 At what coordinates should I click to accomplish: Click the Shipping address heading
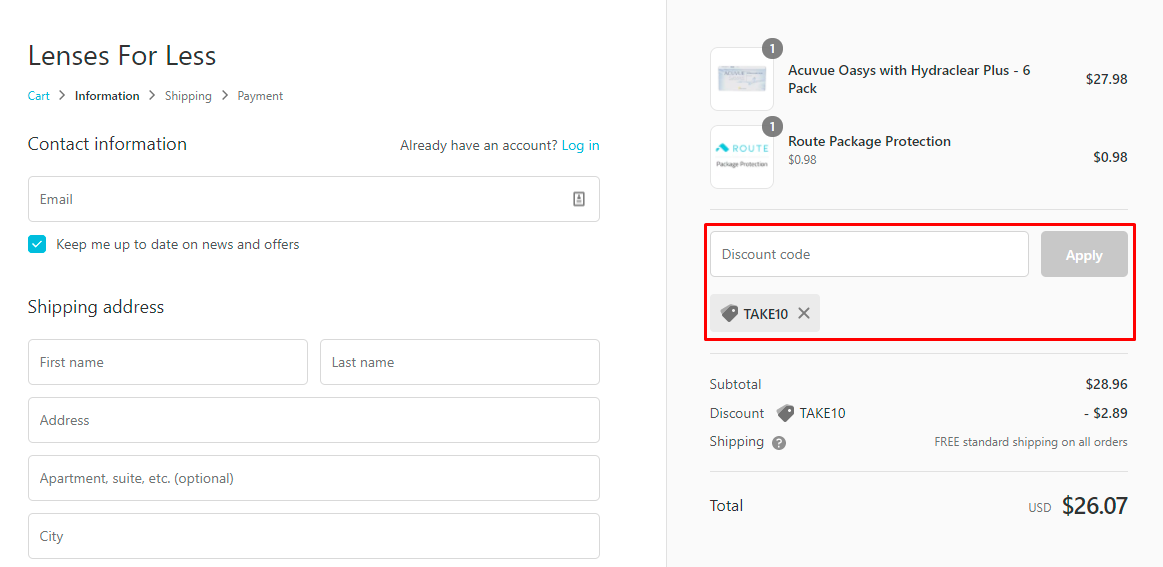click(96, 307)
